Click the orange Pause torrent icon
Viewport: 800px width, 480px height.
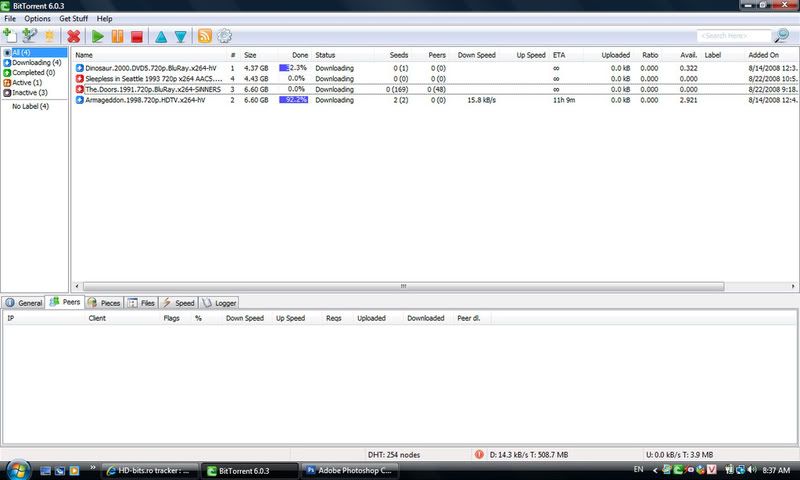[x=117, y=36]
